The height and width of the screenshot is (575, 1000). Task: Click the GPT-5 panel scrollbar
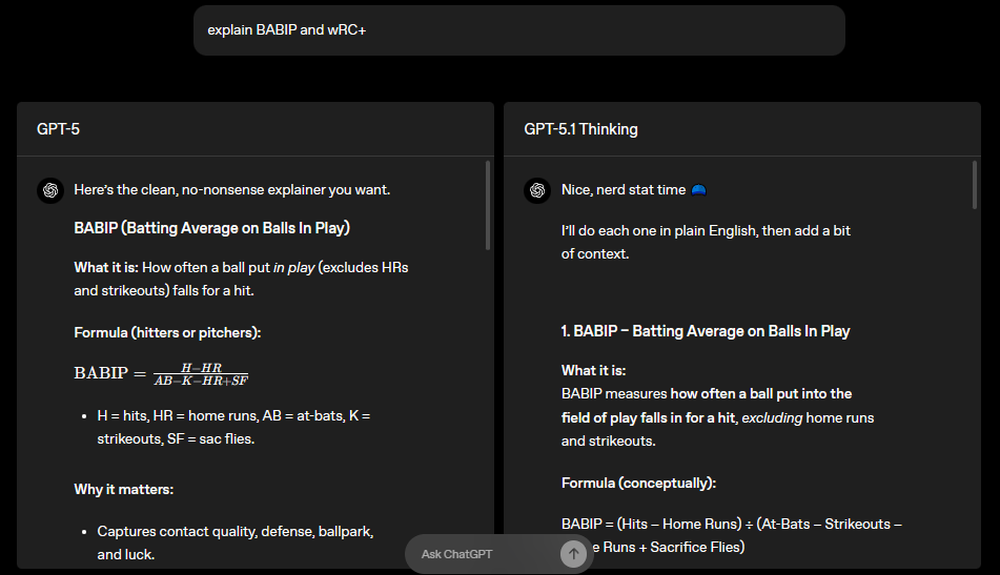click(488, 205)
